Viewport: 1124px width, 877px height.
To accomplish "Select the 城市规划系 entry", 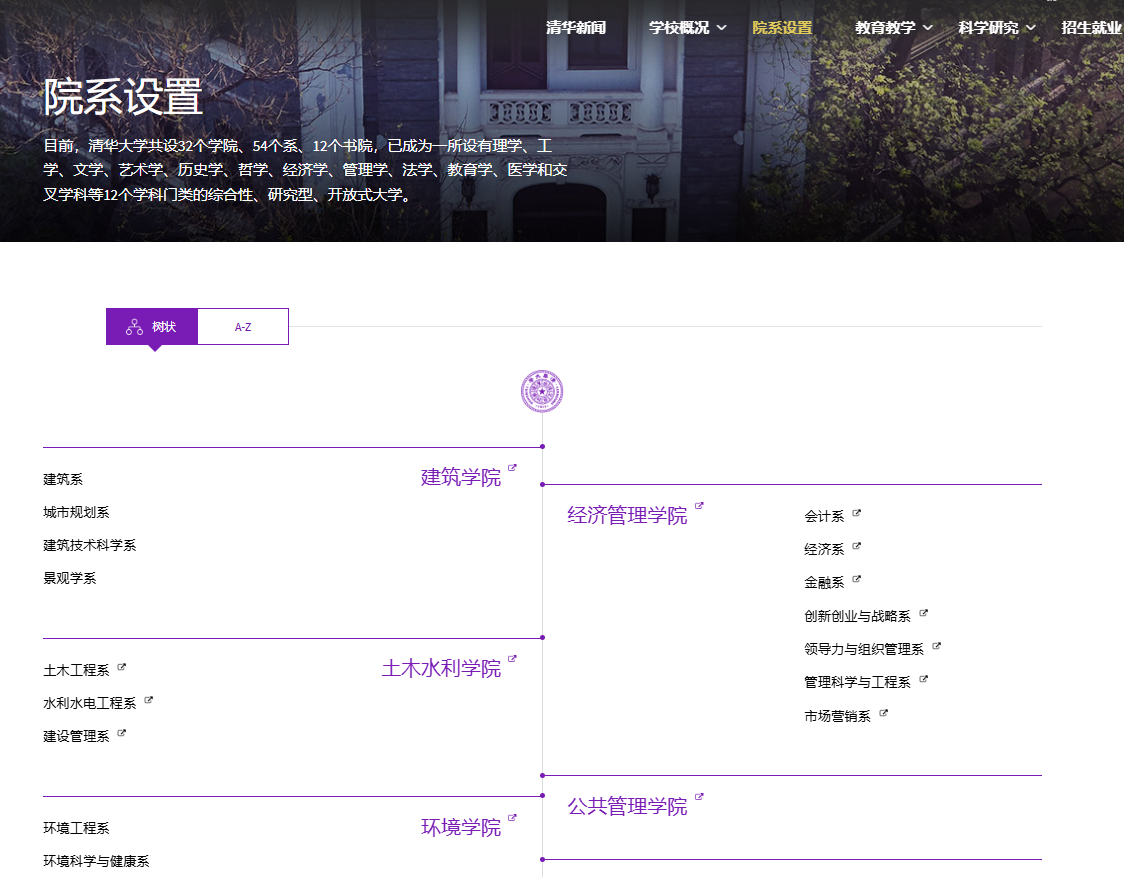I will coord(76,512).
